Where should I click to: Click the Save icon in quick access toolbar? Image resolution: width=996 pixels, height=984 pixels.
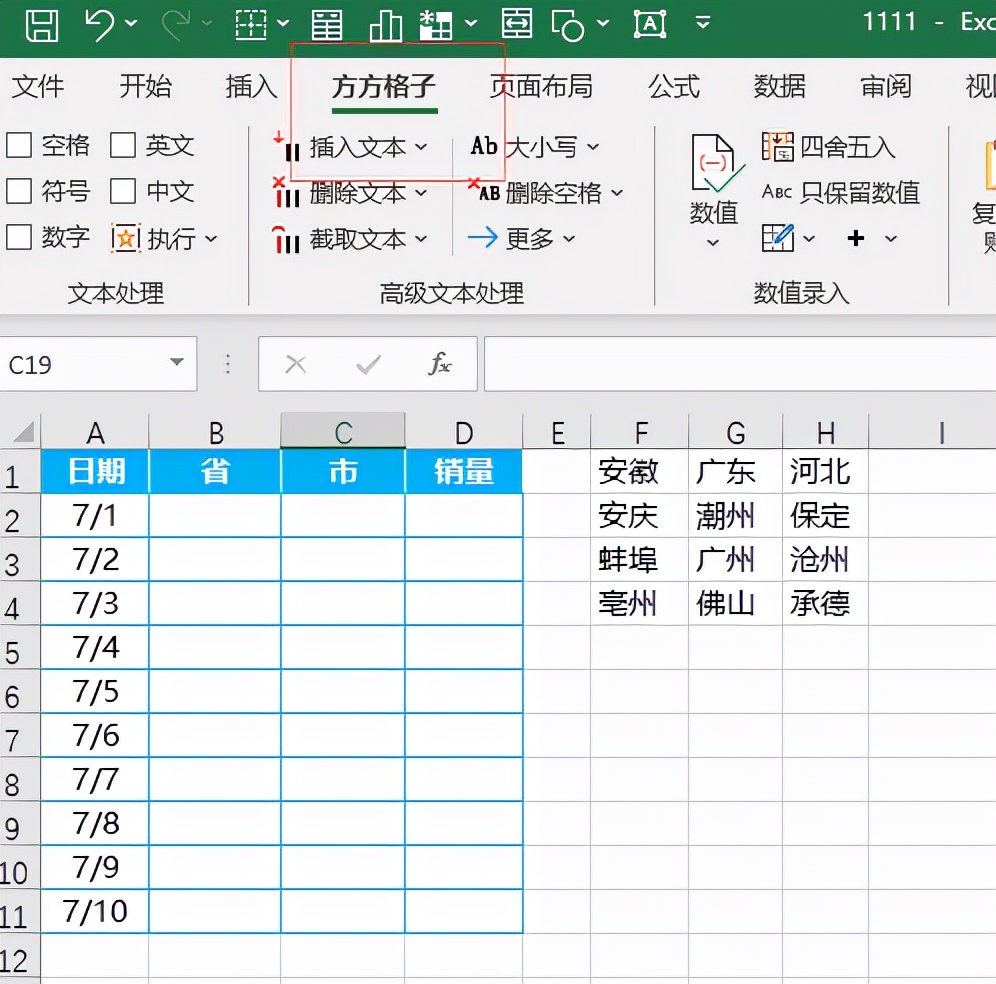42,25
